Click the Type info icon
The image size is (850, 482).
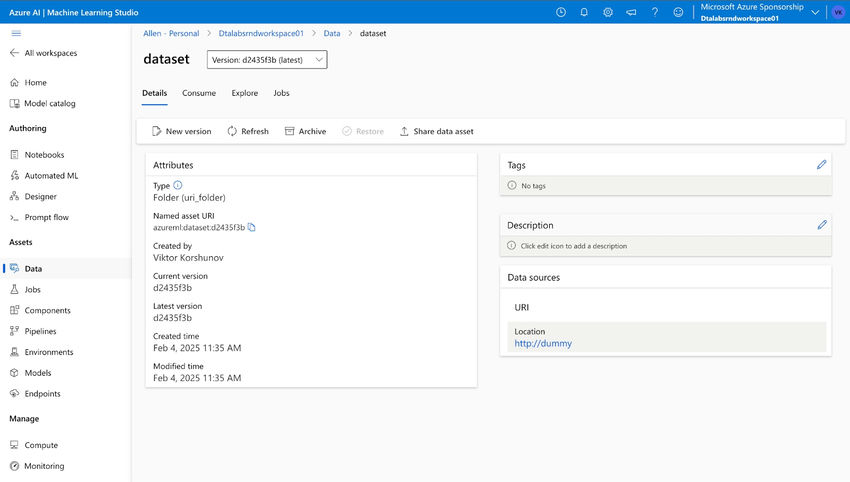[x=178, y=185]
